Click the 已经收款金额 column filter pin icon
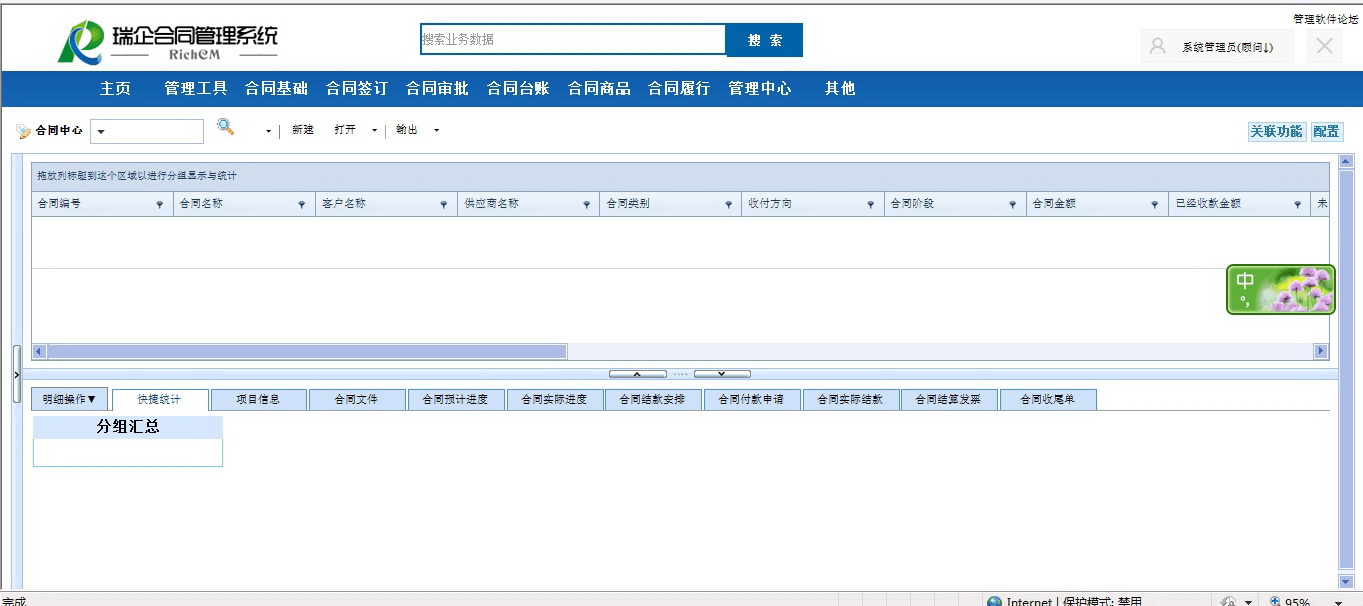The height and width of the screenshot is (606, 1363). [1298, 204]
